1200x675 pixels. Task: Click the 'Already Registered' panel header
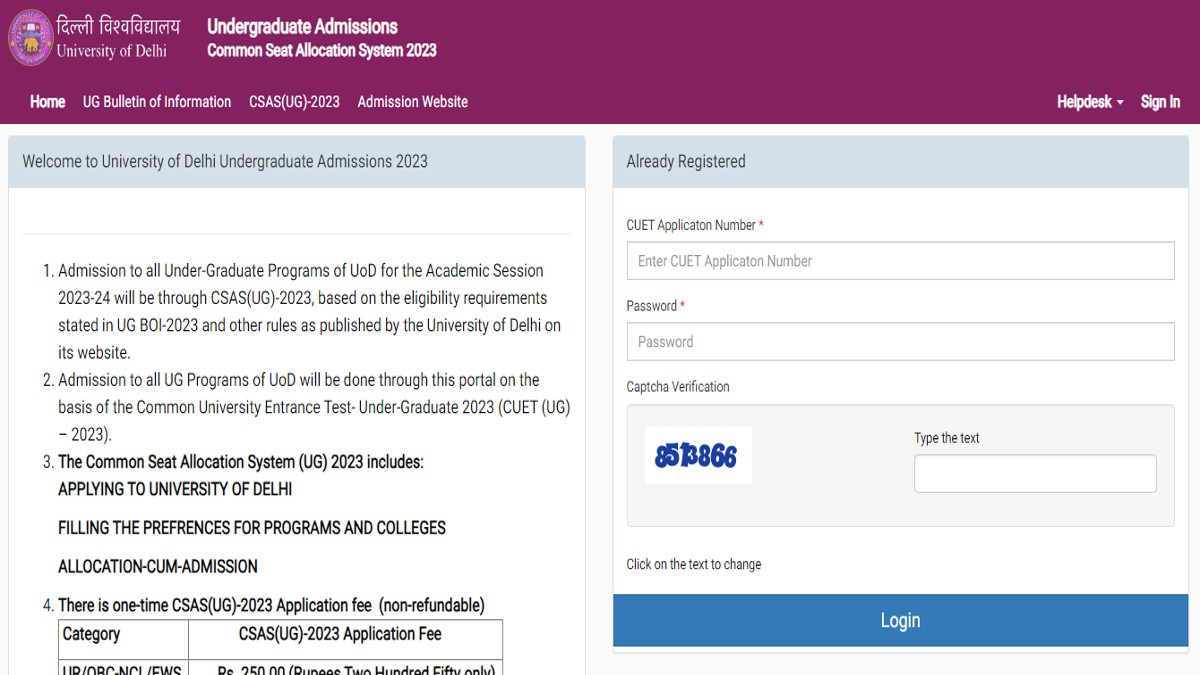point(900,162)
